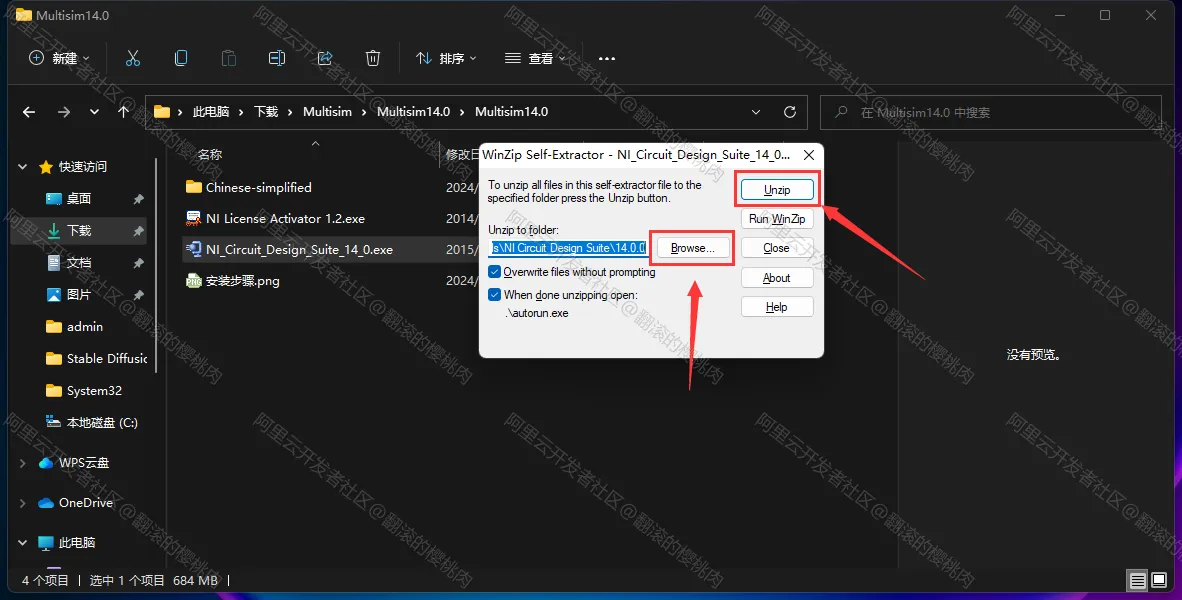Click 下载 in the address breadcrumb
The height and width of the screenshot is (600, 1182).
[266, 112]
